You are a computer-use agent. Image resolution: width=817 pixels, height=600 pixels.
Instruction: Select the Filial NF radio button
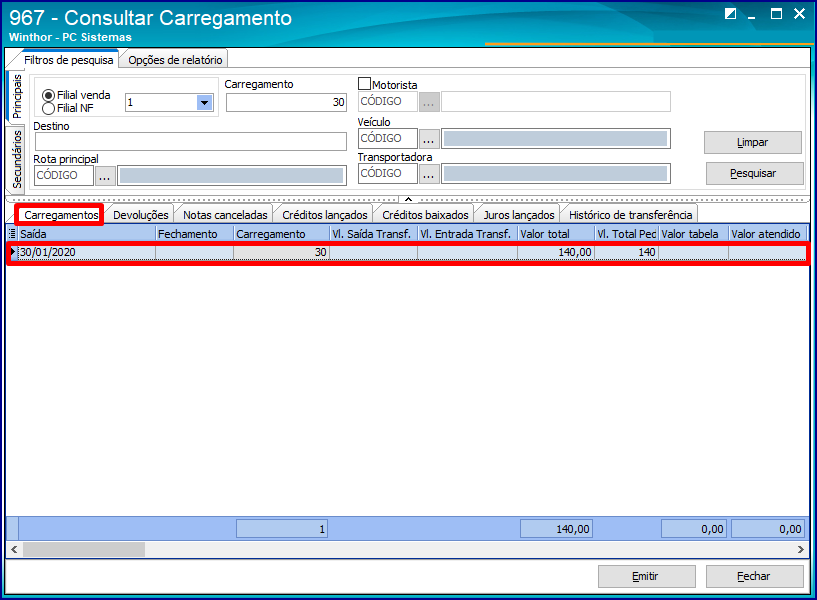click(48, 108)
